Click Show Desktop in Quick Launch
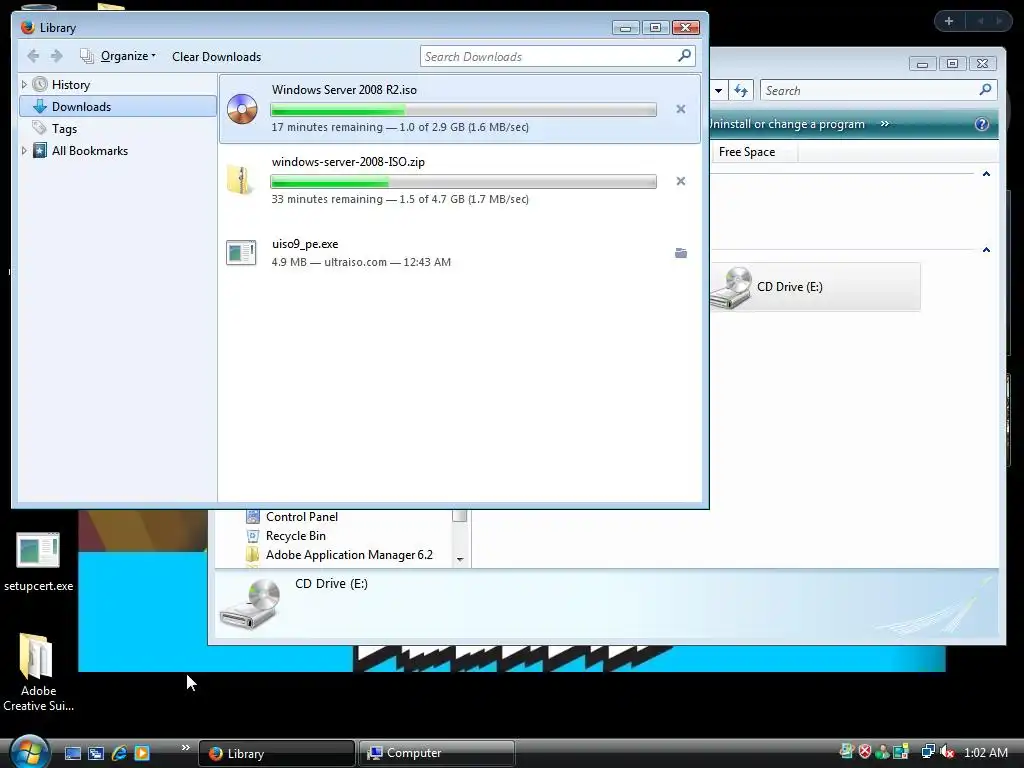Viewport: 1024px width, 768px height. (x=72, y=753)
